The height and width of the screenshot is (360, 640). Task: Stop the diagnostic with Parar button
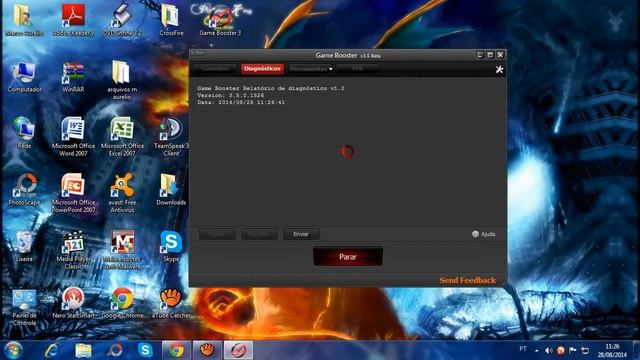coord(348,257)
